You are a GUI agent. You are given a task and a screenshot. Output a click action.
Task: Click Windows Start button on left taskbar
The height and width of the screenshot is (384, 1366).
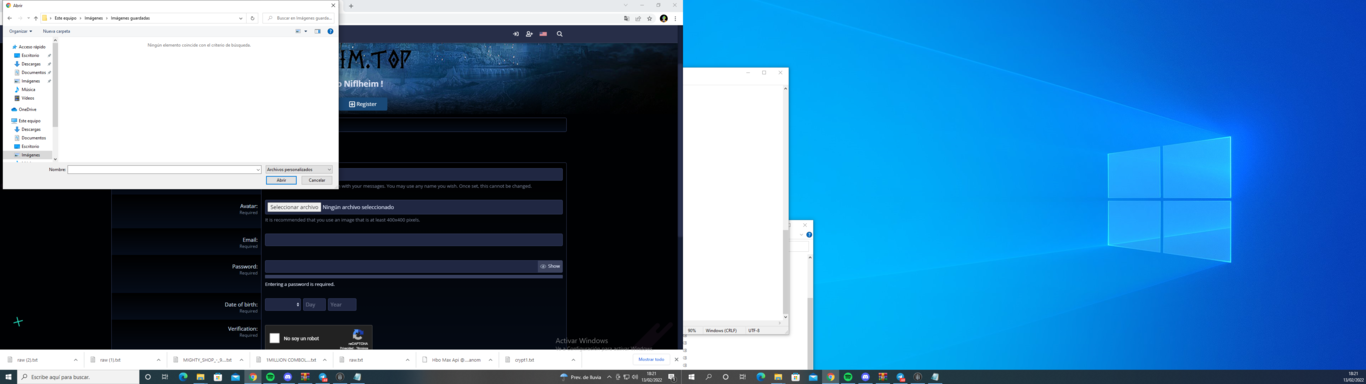[9, 377]
